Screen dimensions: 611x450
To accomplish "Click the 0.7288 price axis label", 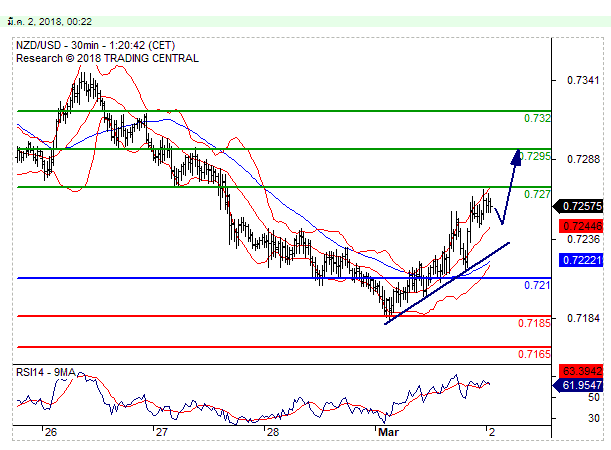I will point(583,159).
